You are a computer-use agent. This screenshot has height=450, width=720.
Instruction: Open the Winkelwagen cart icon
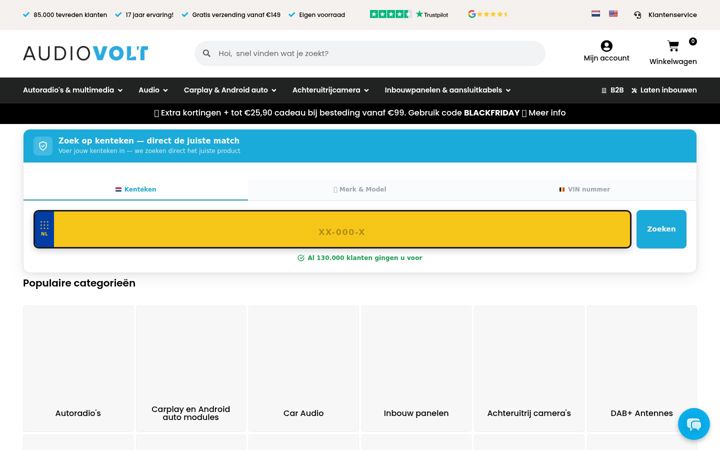[673, 46]
